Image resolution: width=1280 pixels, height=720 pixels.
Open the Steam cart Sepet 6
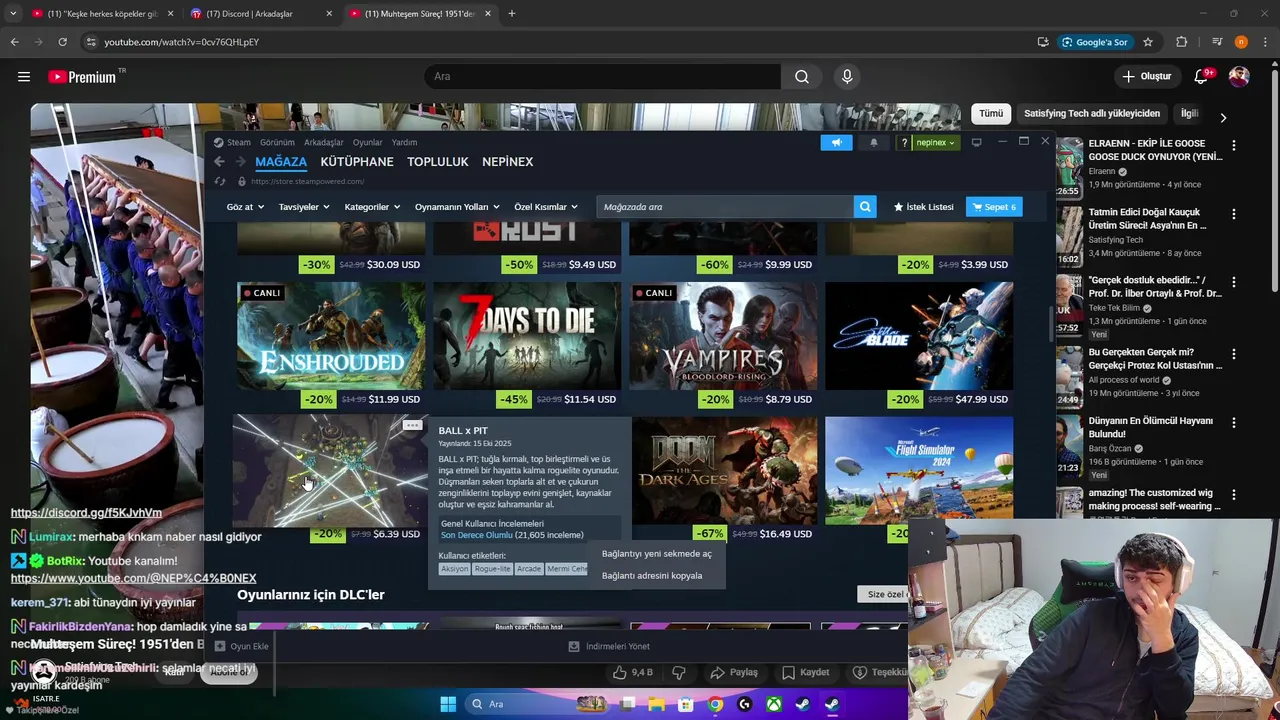pyautogui.click(x=994, y=207)
